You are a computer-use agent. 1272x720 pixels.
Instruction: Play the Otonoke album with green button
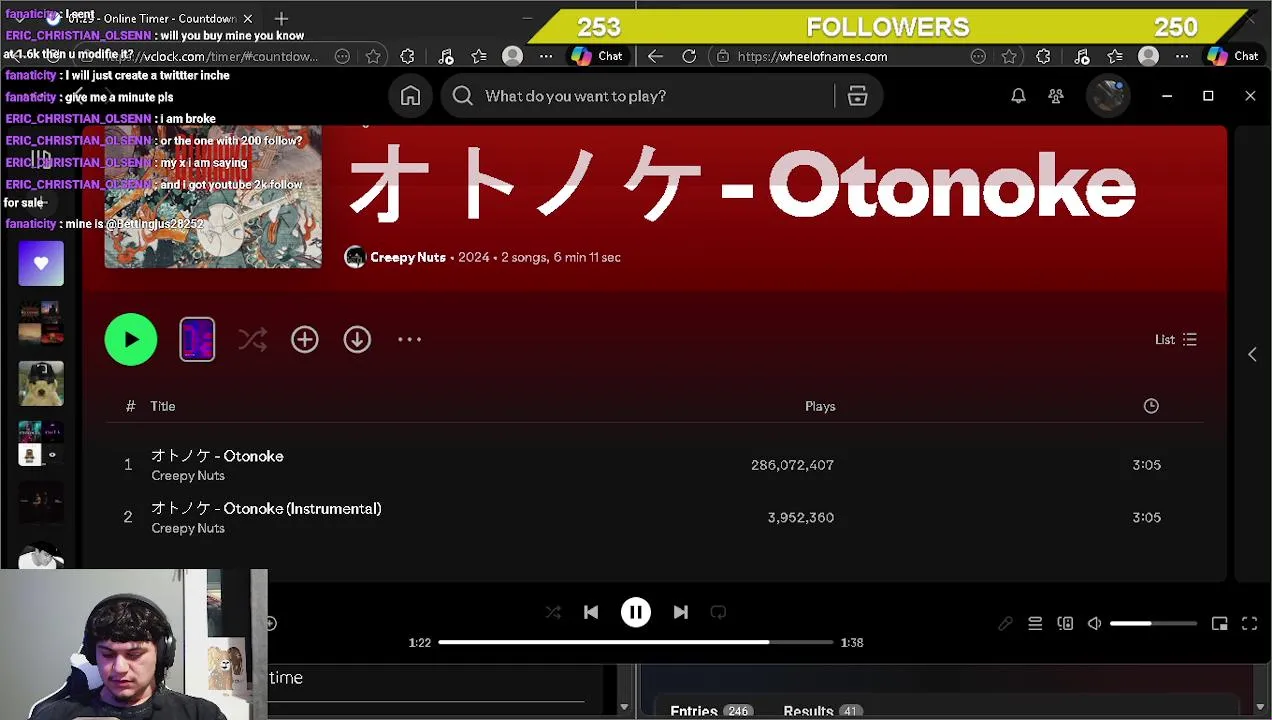[x=131, y=340]
